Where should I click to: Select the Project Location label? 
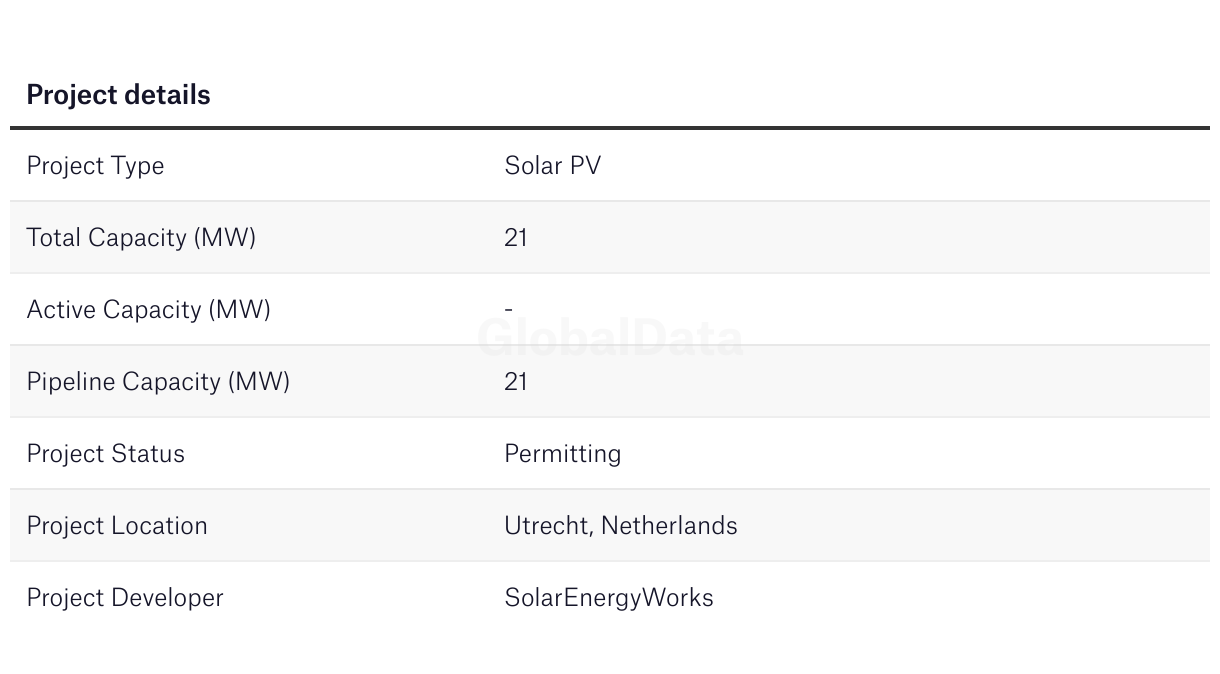point(117,526)
